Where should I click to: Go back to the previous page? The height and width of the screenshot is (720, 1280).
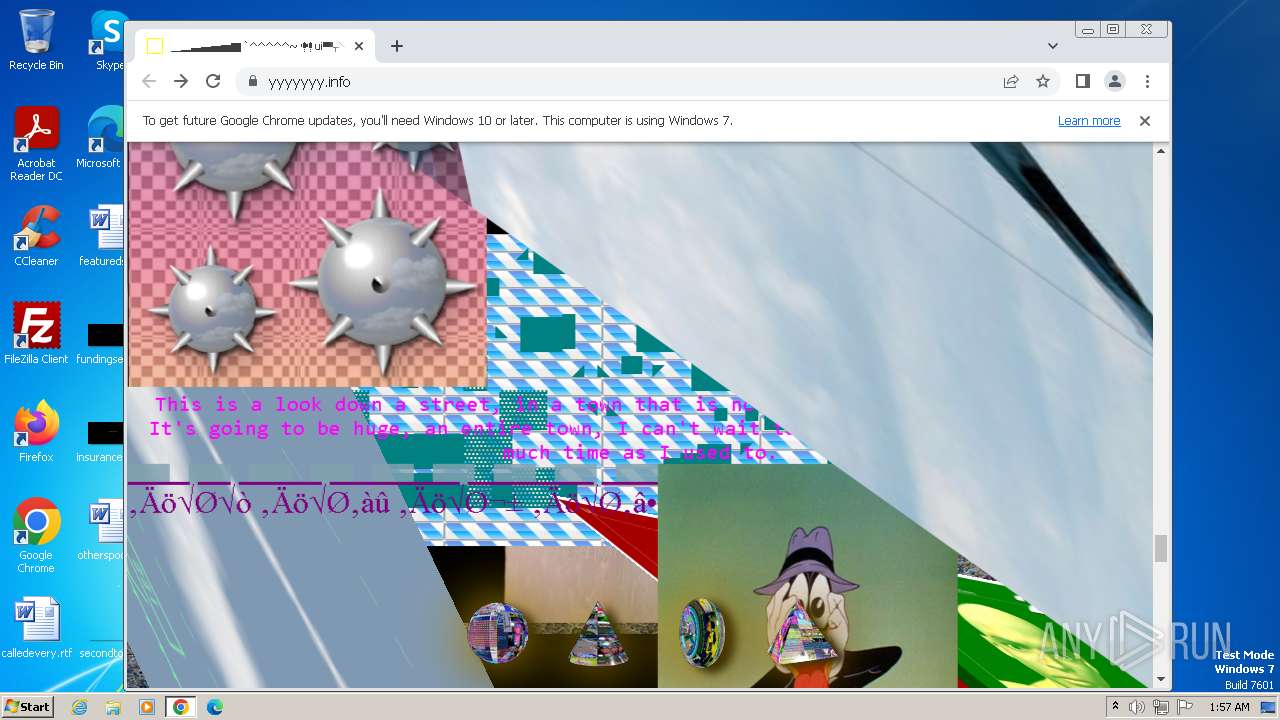(x=149, y=81)
